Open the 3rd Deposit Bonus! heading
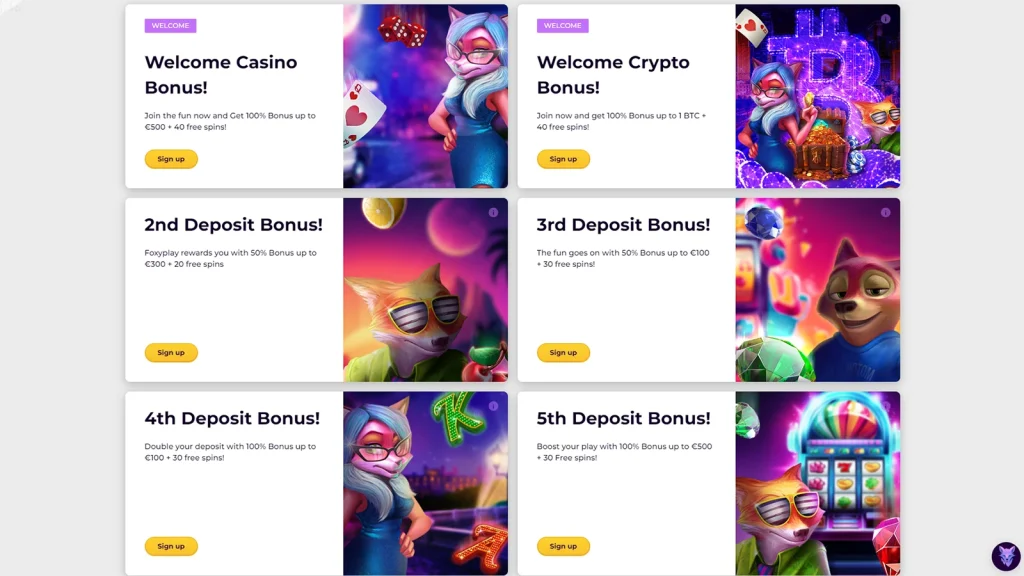 (x=623, y=225)
